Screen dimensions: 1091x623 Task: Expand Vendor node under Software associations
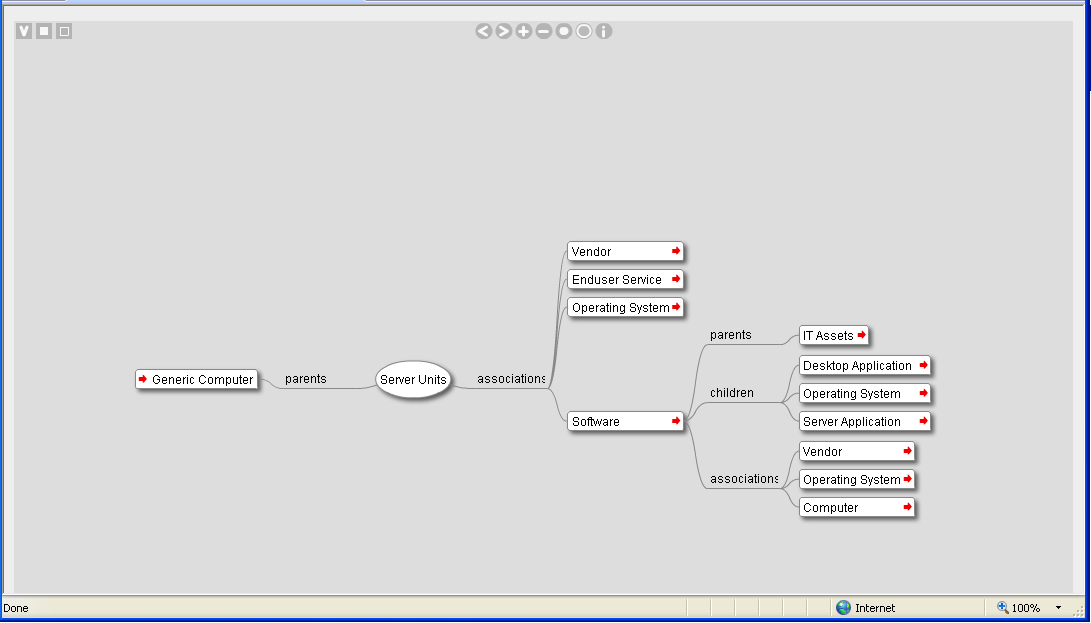[907, 451]
